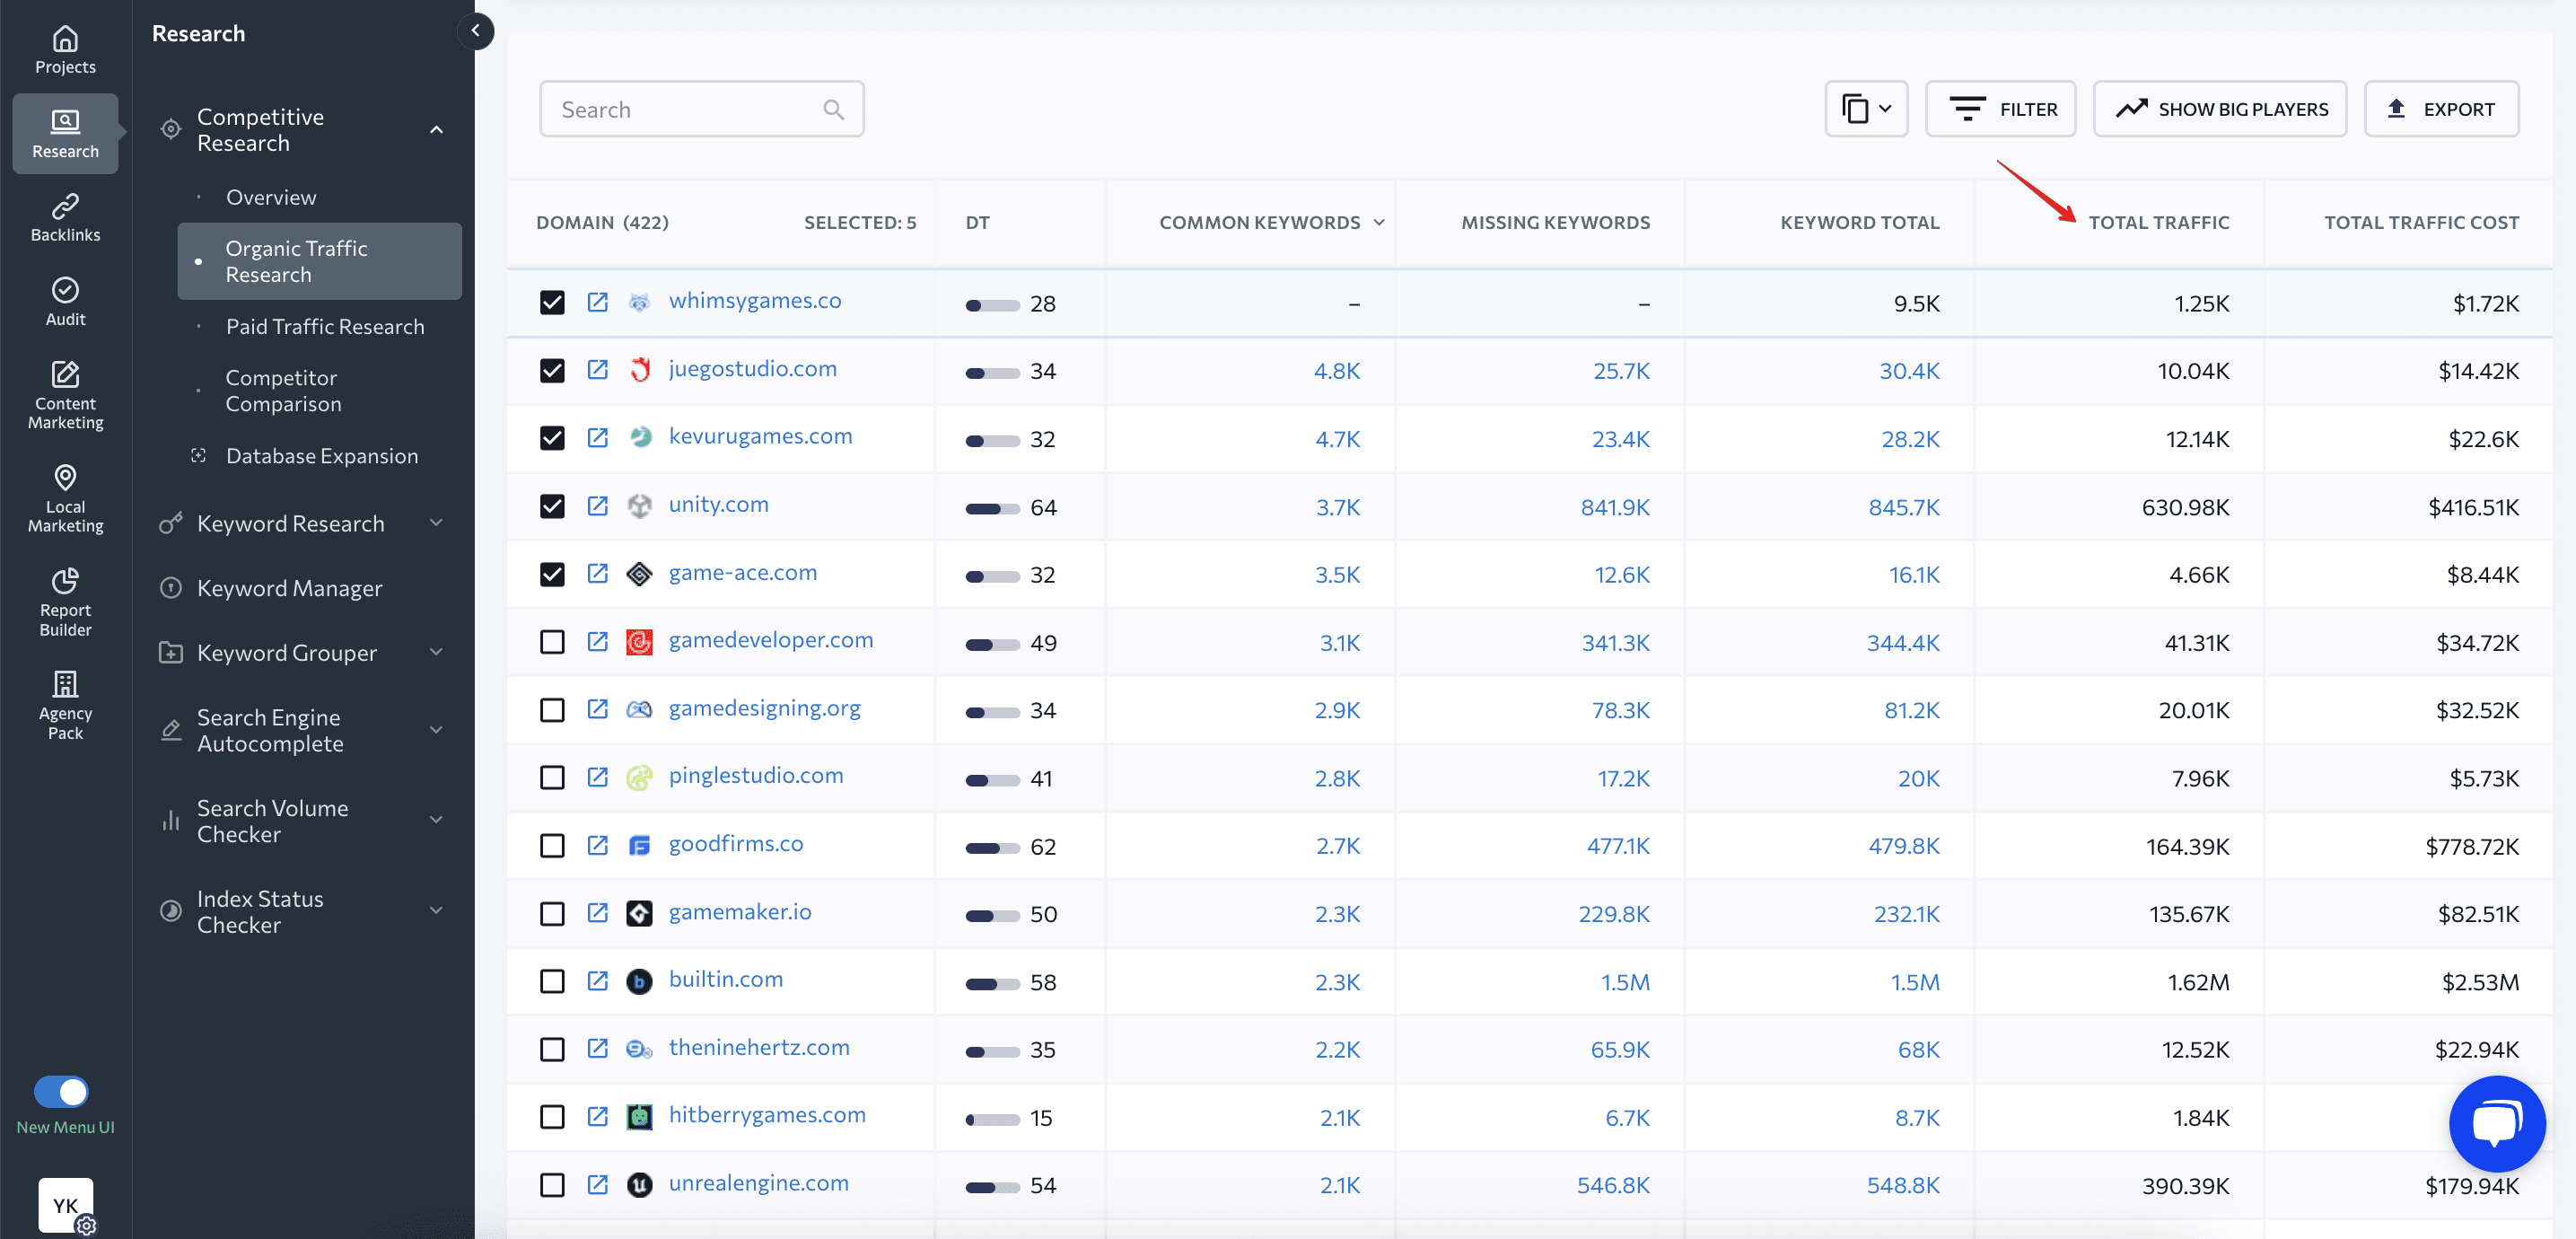Screen dimensions: 2576x1239
Task: Focus the Search input field
Action: [x=701, y=109]
